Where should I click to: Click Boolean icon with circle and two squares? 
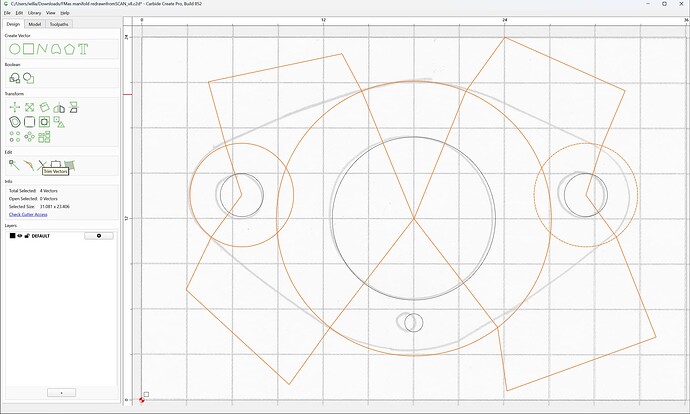pos(15,78)
